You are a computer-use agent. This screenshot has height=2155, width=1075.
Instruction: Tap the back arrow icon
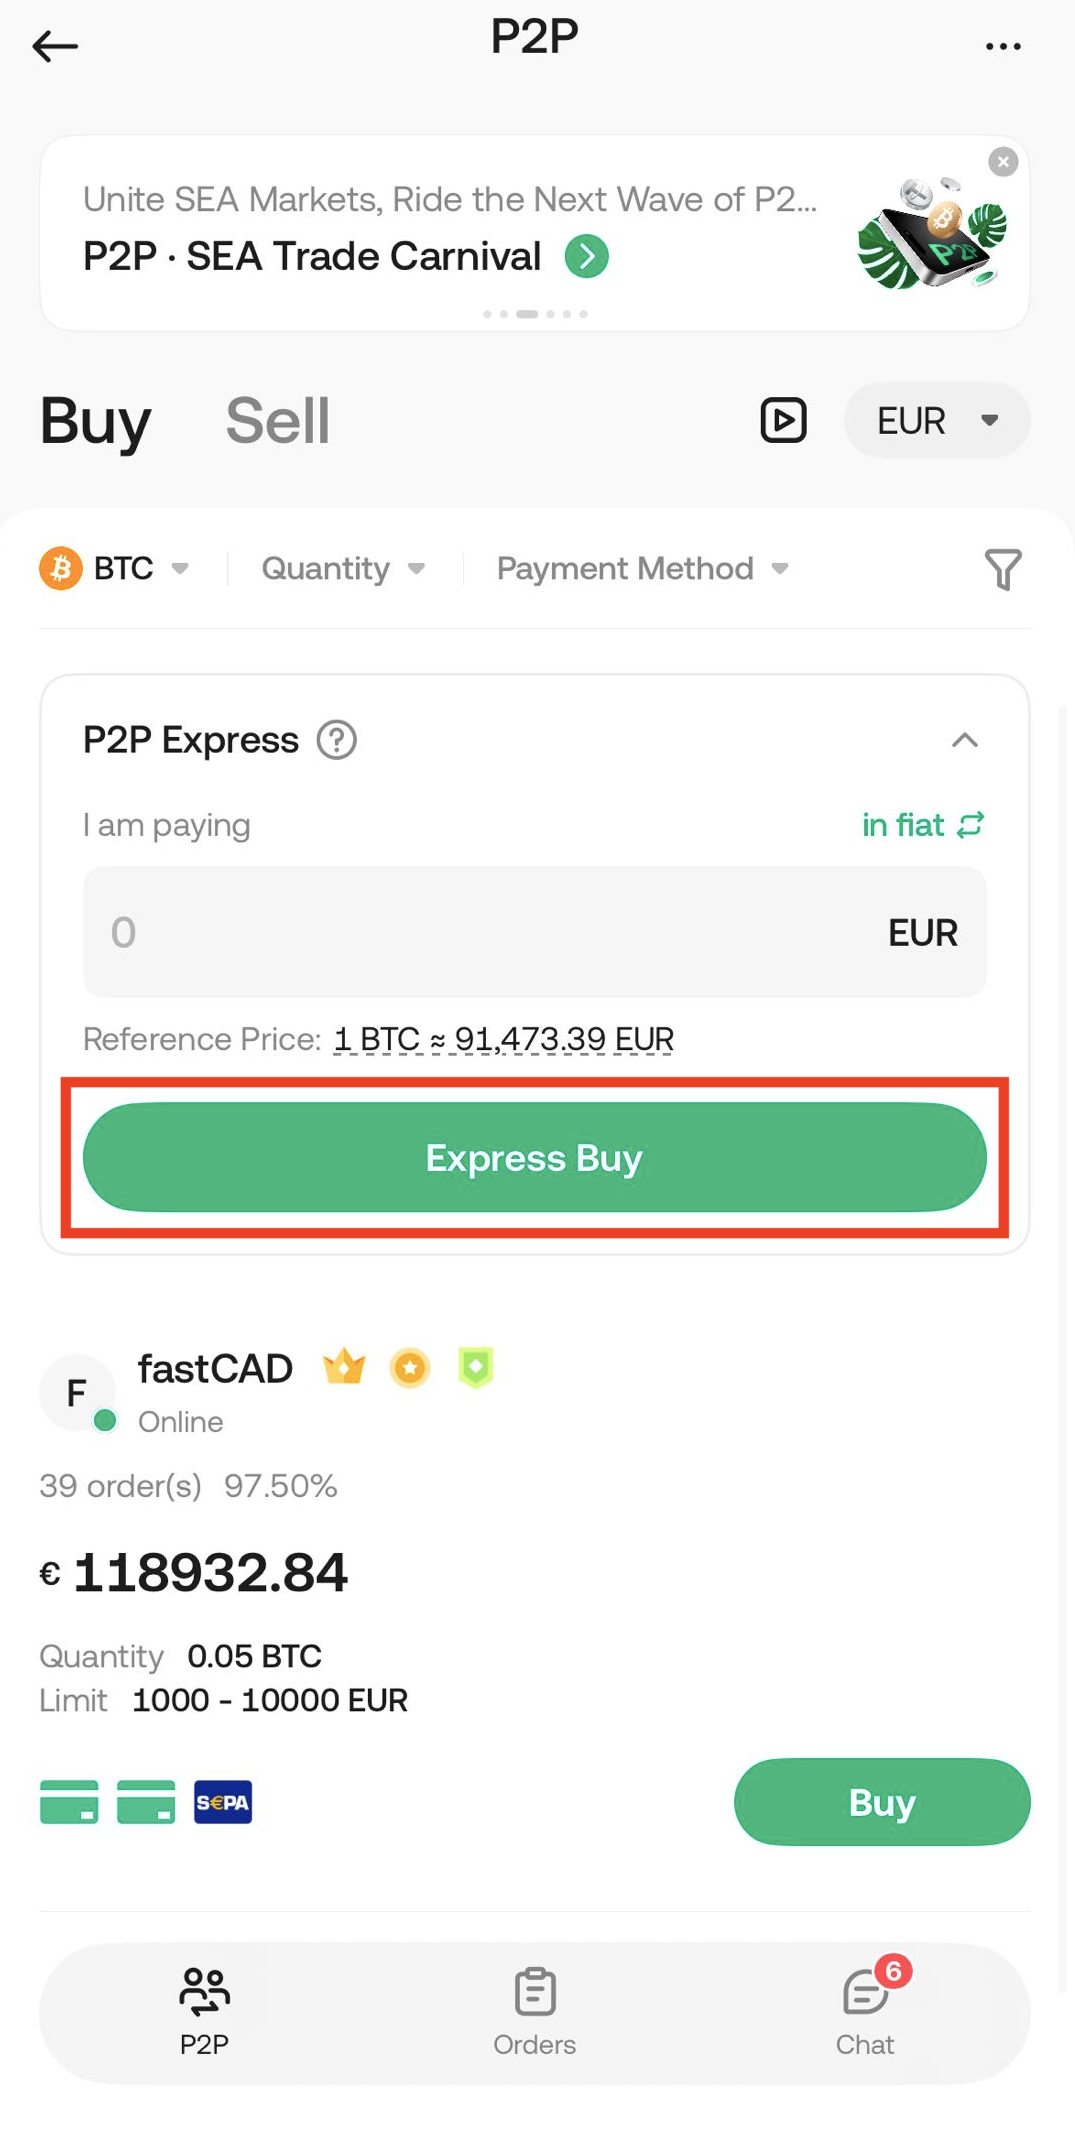55,46
